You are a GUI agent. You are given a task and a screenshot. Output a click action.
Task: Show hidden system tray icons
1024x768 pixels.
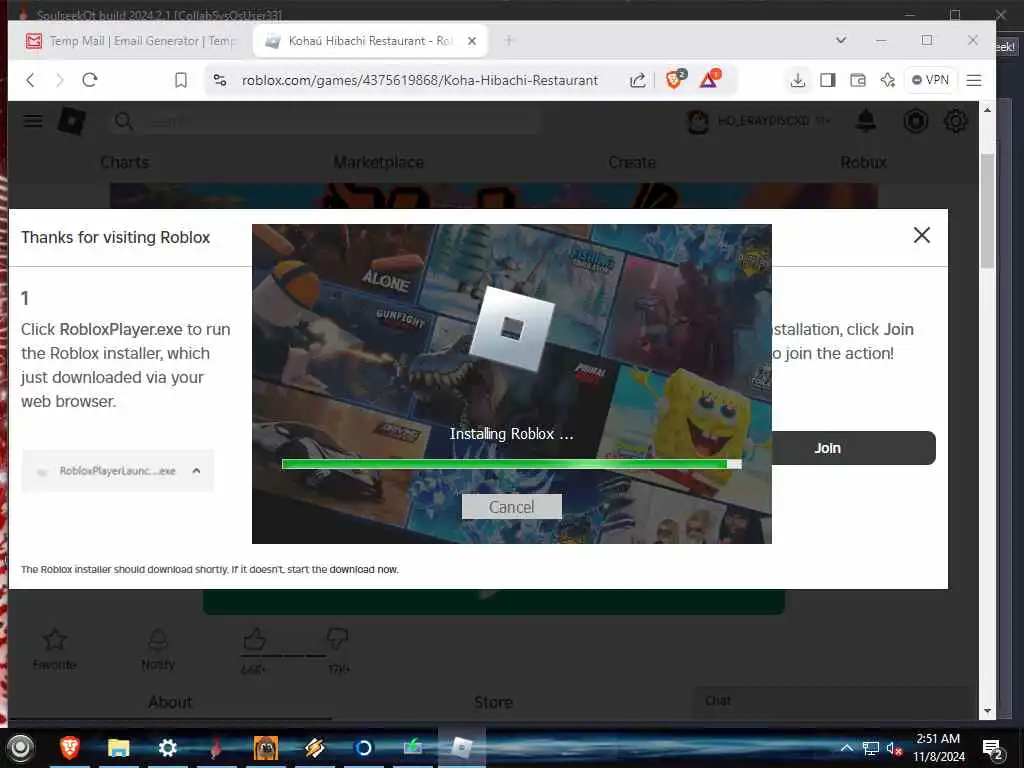846,748
